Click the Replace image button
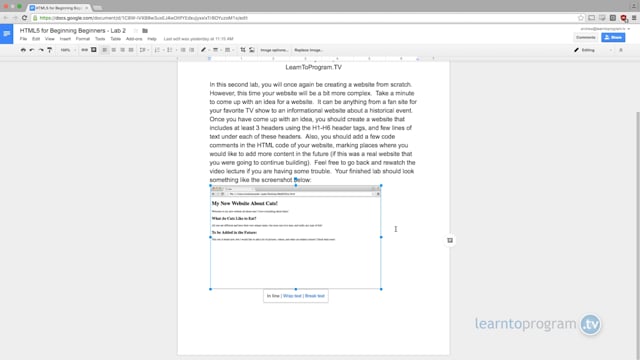 click(x=309, y=50)
